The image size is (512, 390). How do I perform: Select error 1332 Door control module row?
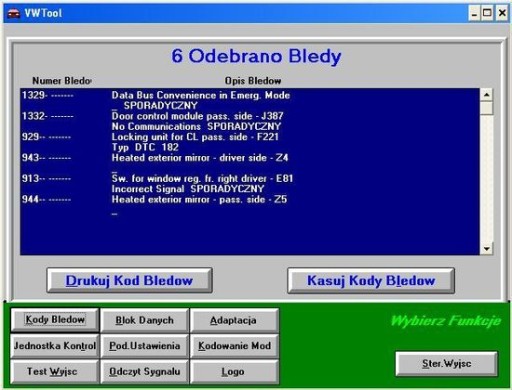click(x=250, y=121)
